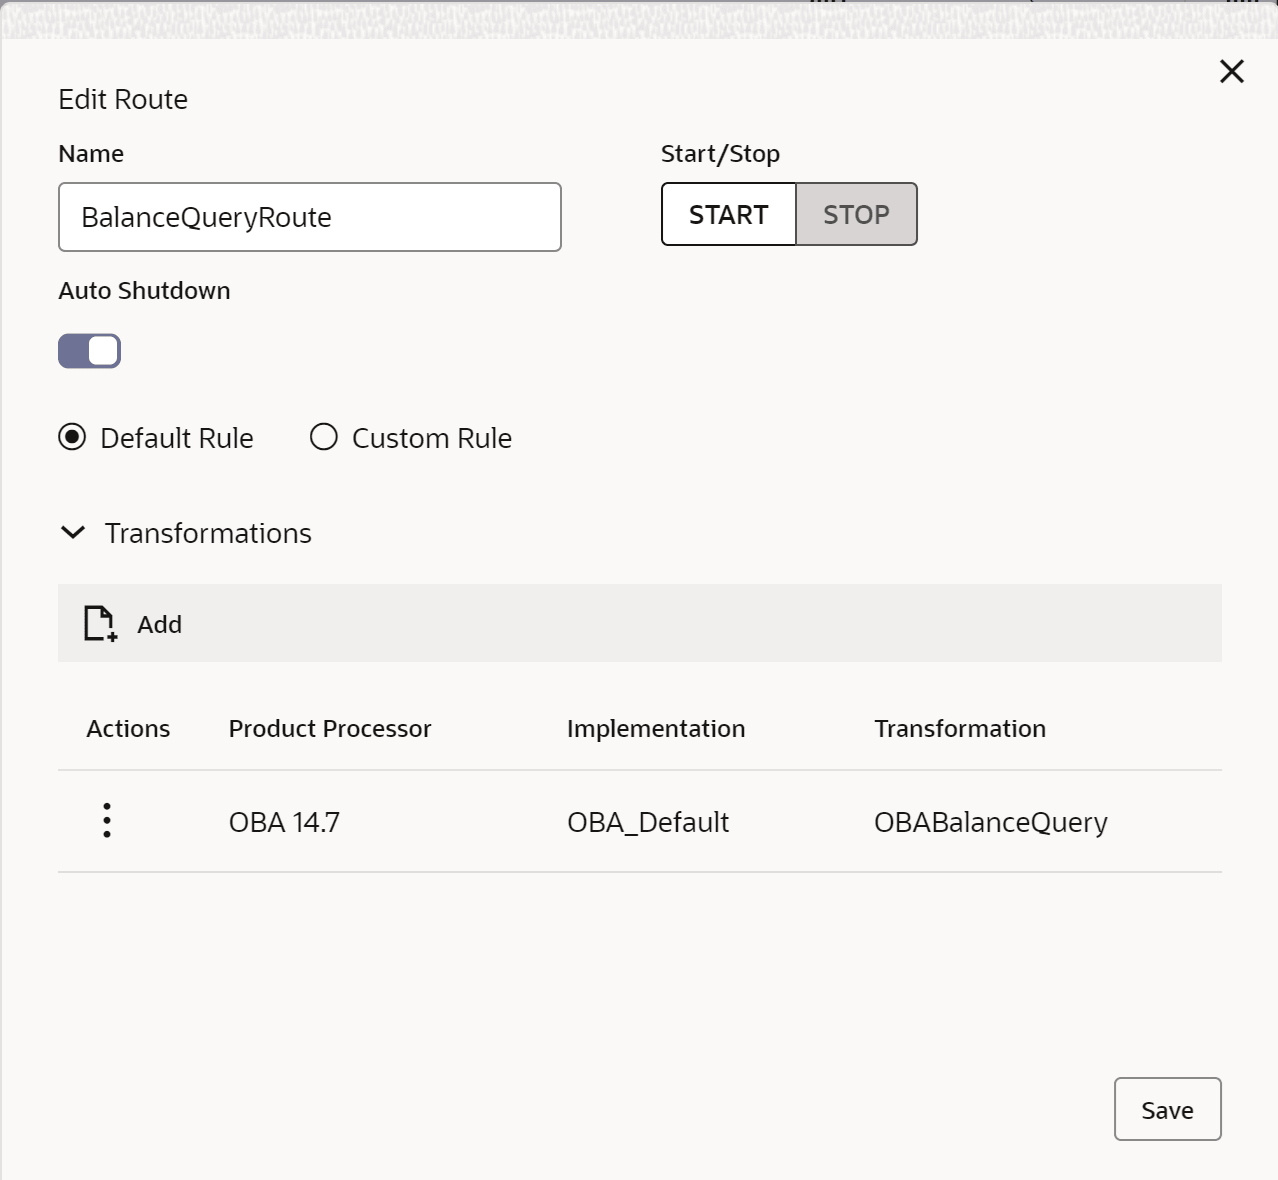1278x1180 pixels.
Task: Select the Custom Rule radio button
Action: click(324, 438)
